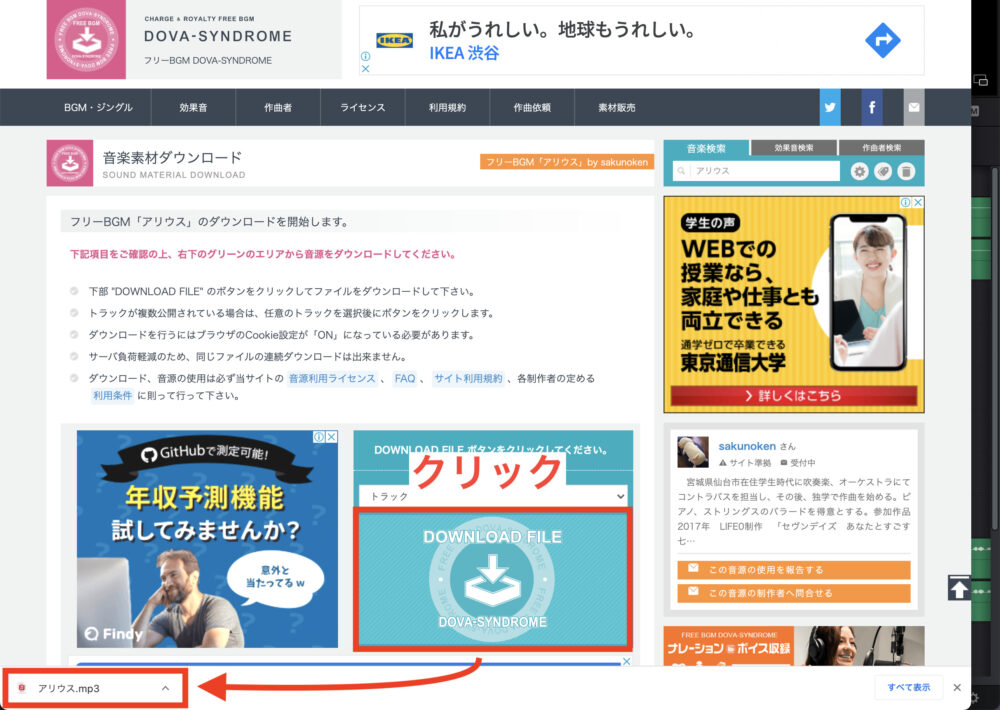This screenshot has height=710, width=1000.
Task: Click the フリーBGM「アリウス」by sakunoken label
Action: point(567,162)
